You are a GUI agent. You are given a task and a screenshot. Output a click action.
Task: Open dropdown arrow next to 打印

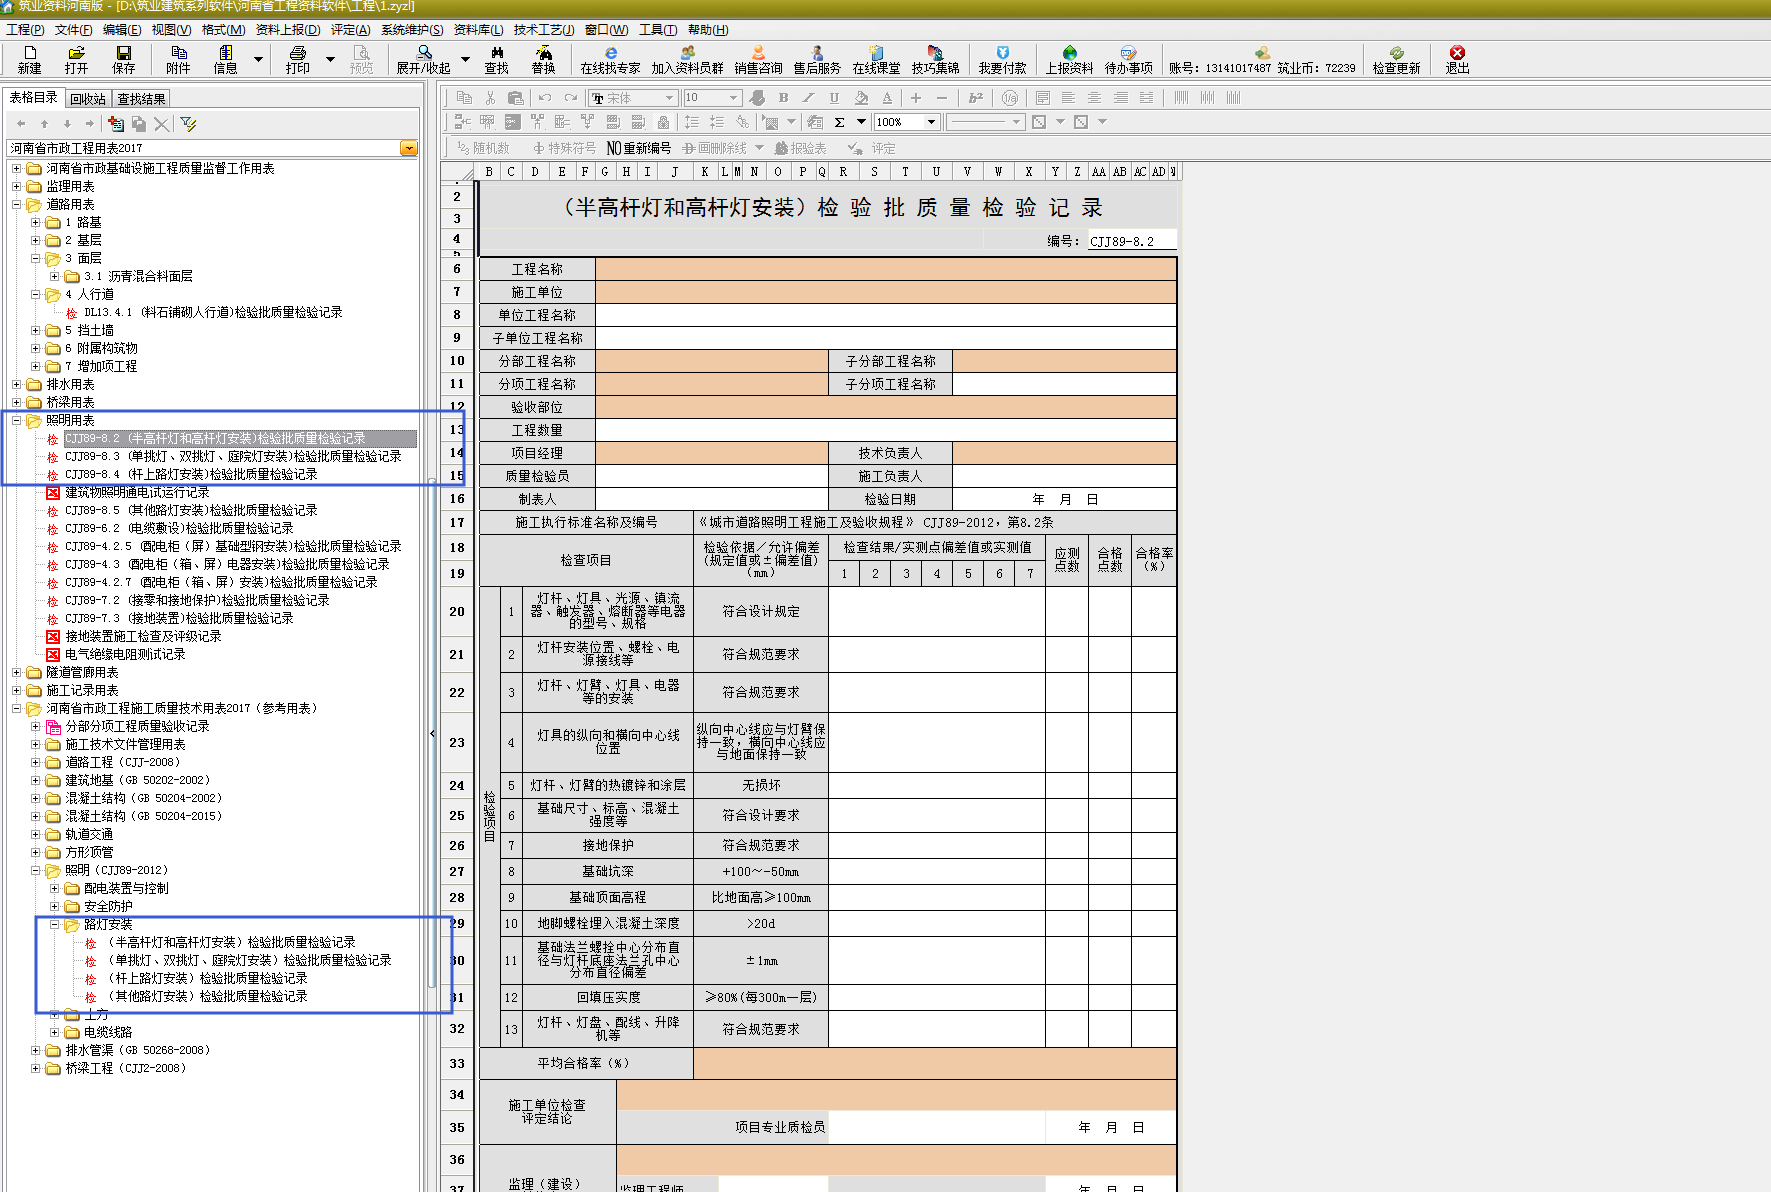[x=330, y=59]
